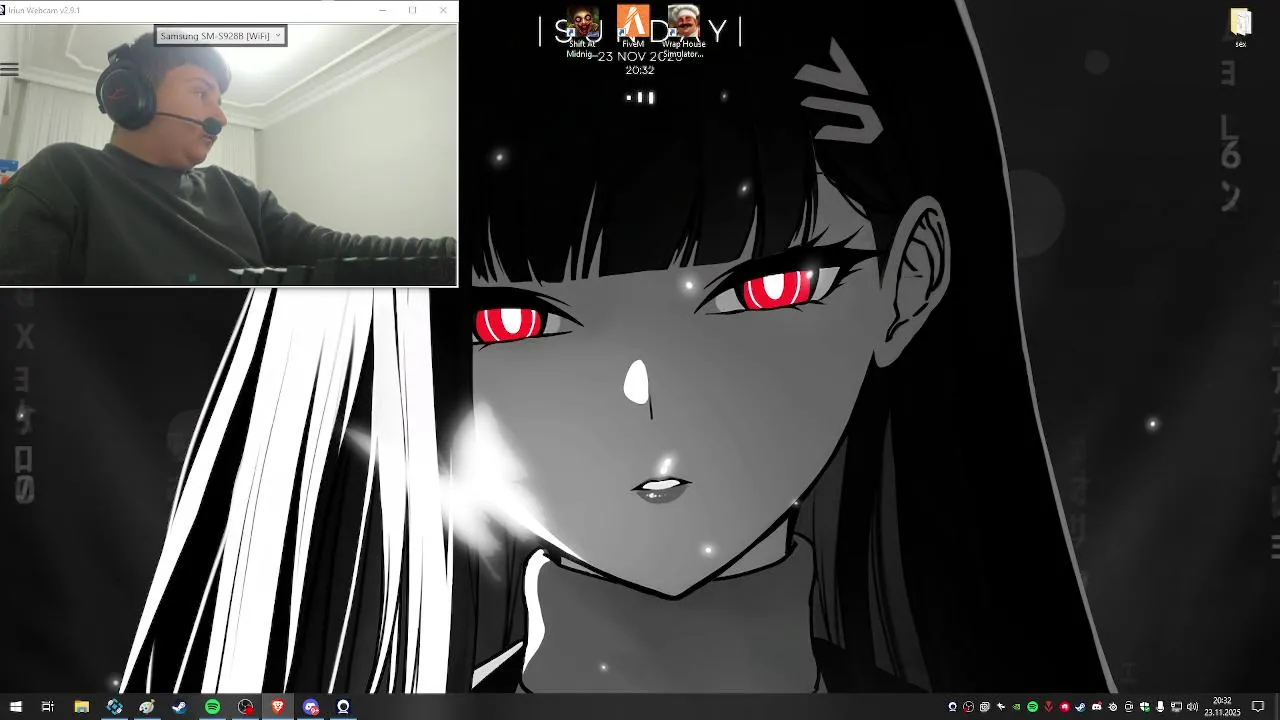This screenshot has width=1280, height=720.
Task: Click the NVIDIA system tray icon
Action: (1016, 707)
